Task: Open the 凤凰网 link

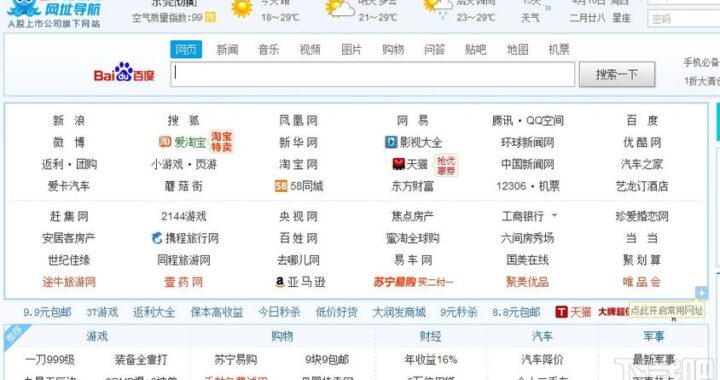Action: [x=298, y=120]
